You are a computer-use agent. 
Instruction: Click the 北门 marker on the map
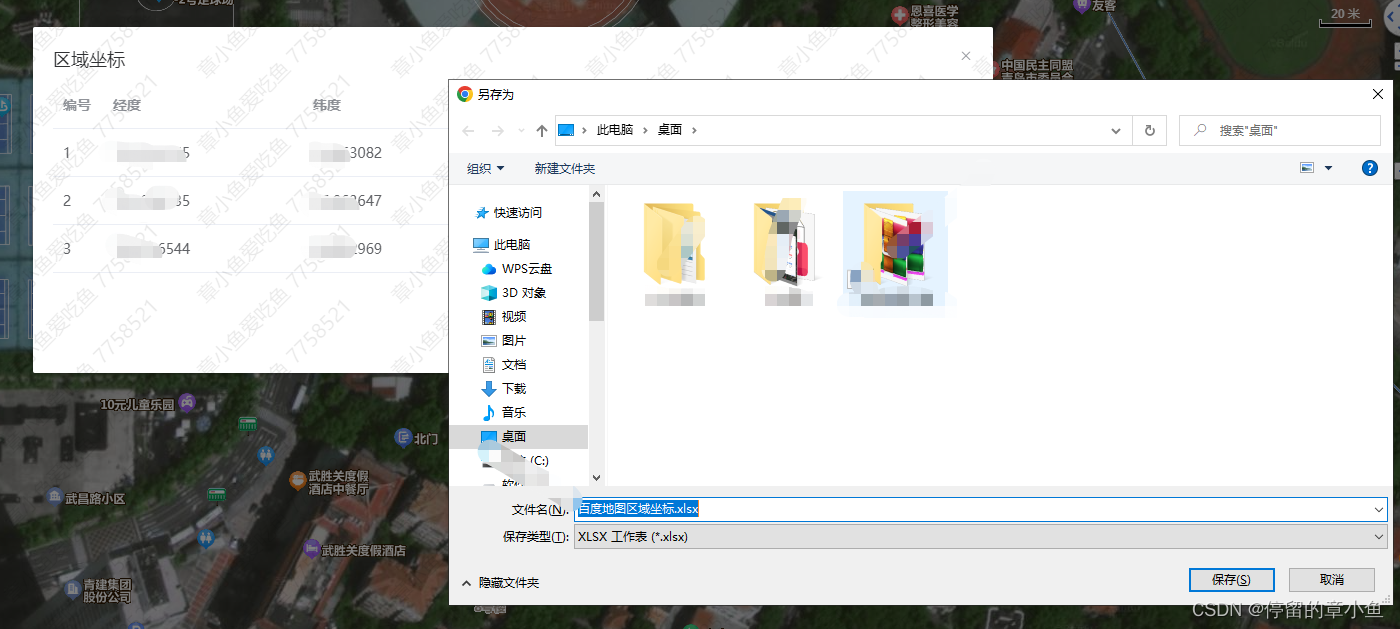tap(402, 437)
